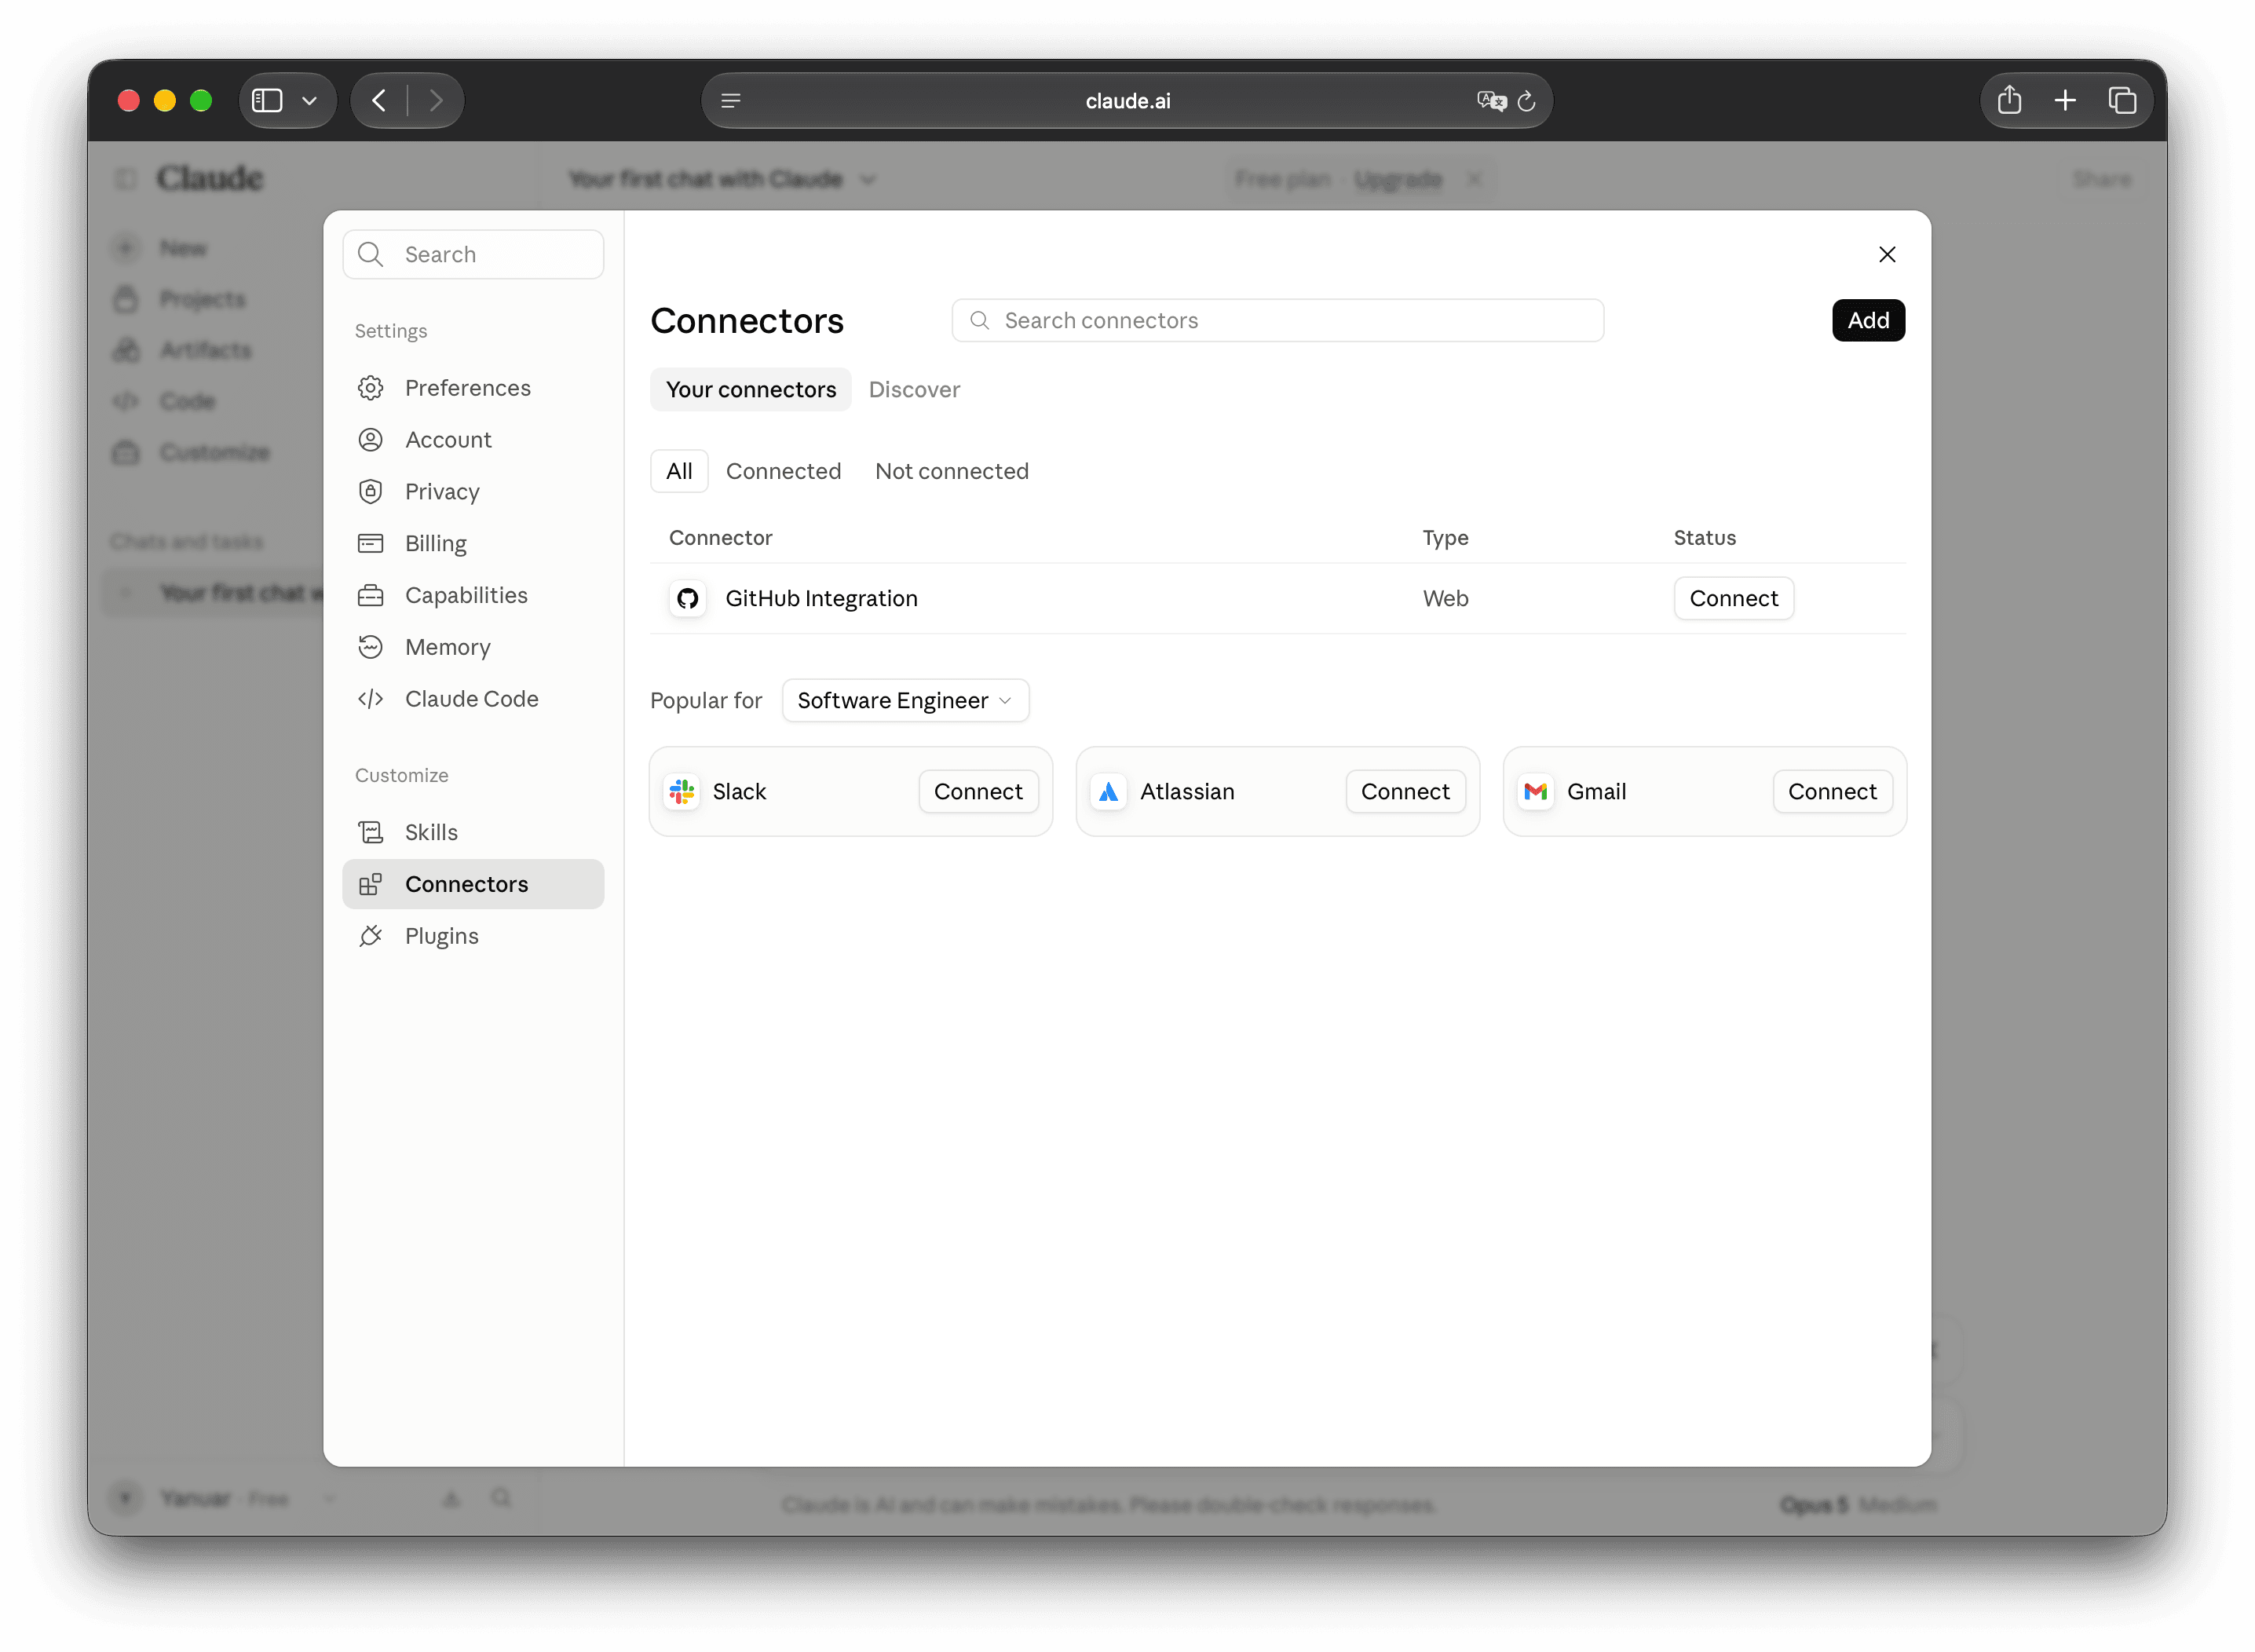This screenshot has width=2255, height=1652.
Task: Click the GitHub logo icon
Action: pyautogui.click(x=687, y=598)
